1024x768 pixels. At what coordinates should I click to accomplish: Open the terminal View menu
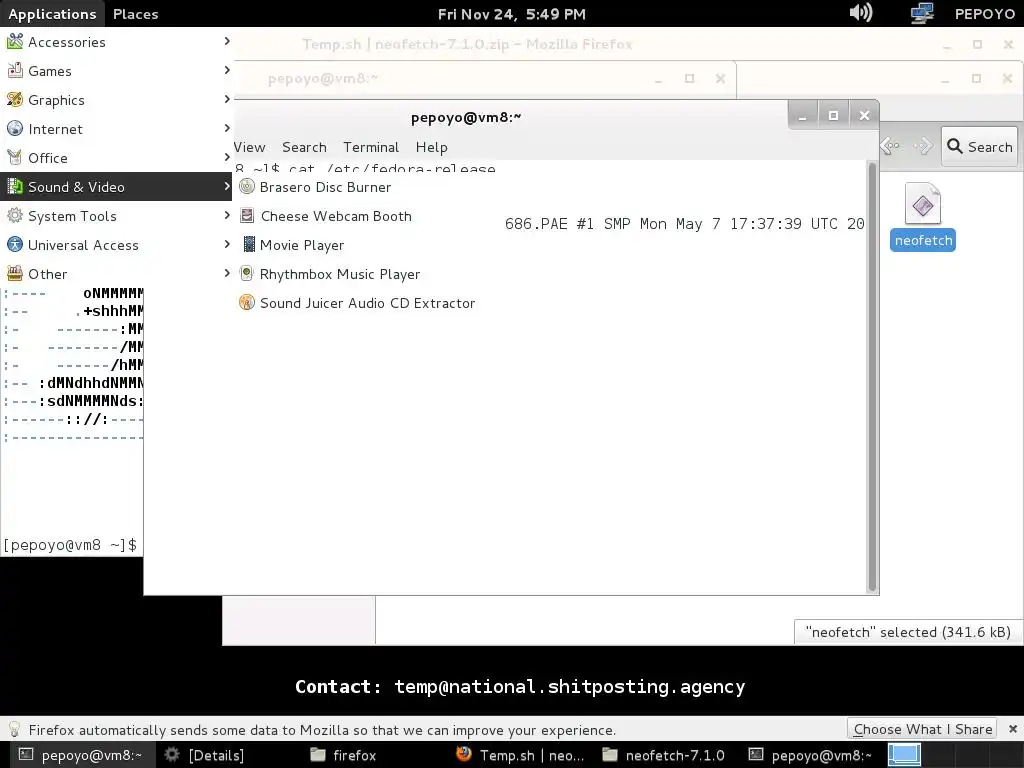[249, 148]
